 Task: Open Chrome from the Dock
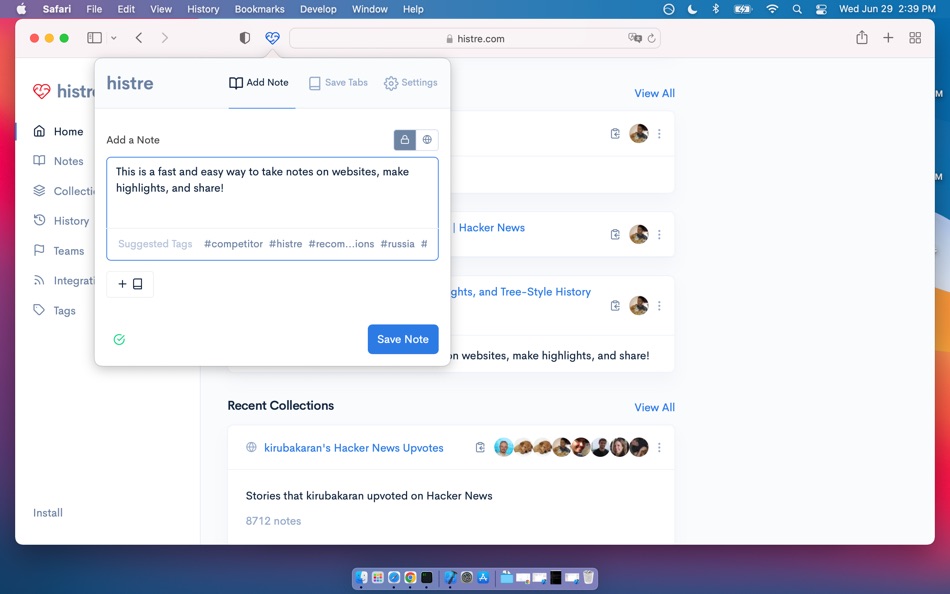click(410, 578)
